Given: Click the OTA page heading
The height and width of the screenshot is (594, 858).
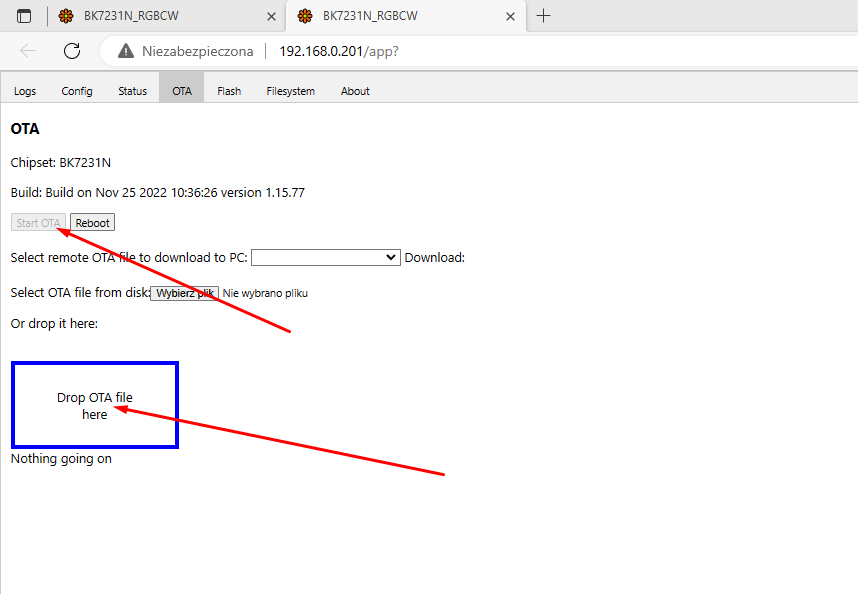Looking at the screenshot, I should pyautogui.click(x=25, y=129).
